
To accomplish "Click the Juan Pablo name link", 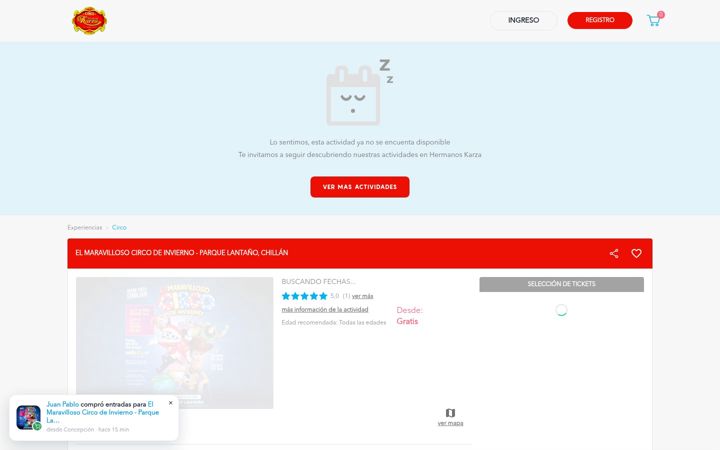I will [x=62, y=405].
